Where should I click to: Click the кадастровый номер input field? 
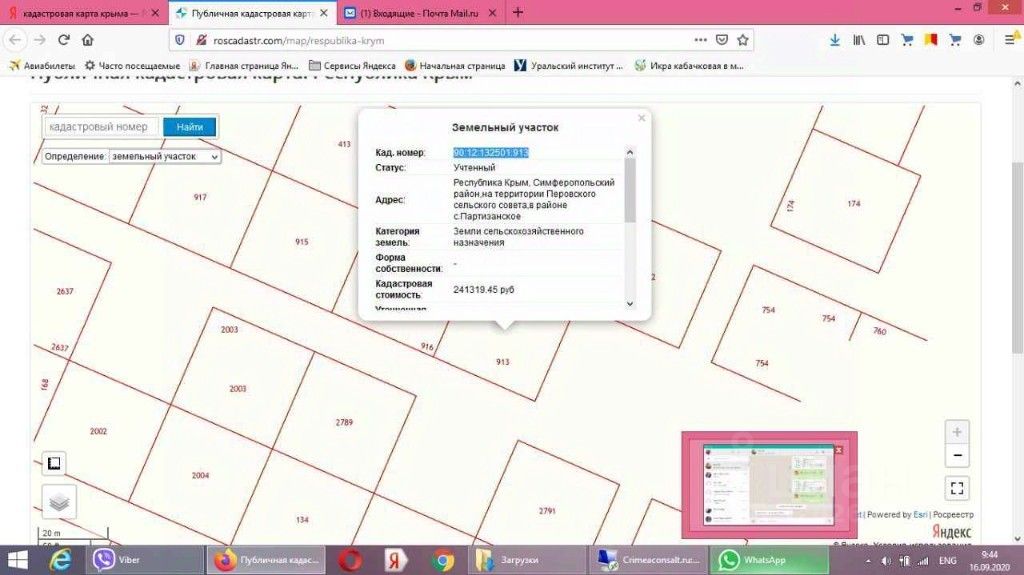(100, 127)
